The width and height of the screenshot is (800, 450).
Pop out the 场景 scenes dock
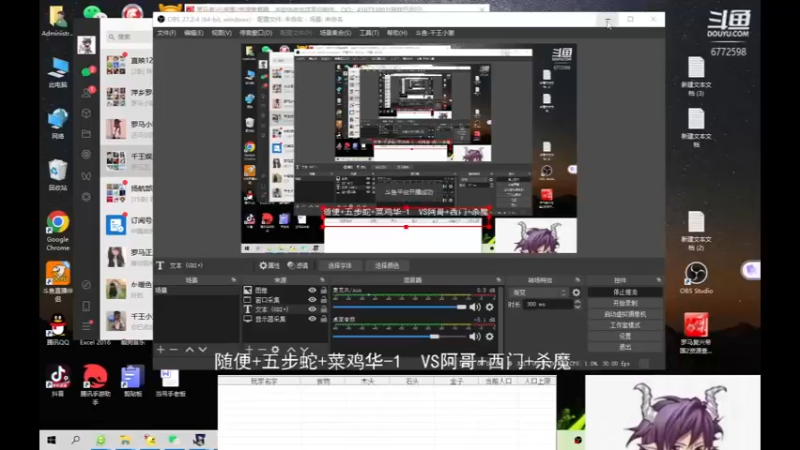(234, 280)
